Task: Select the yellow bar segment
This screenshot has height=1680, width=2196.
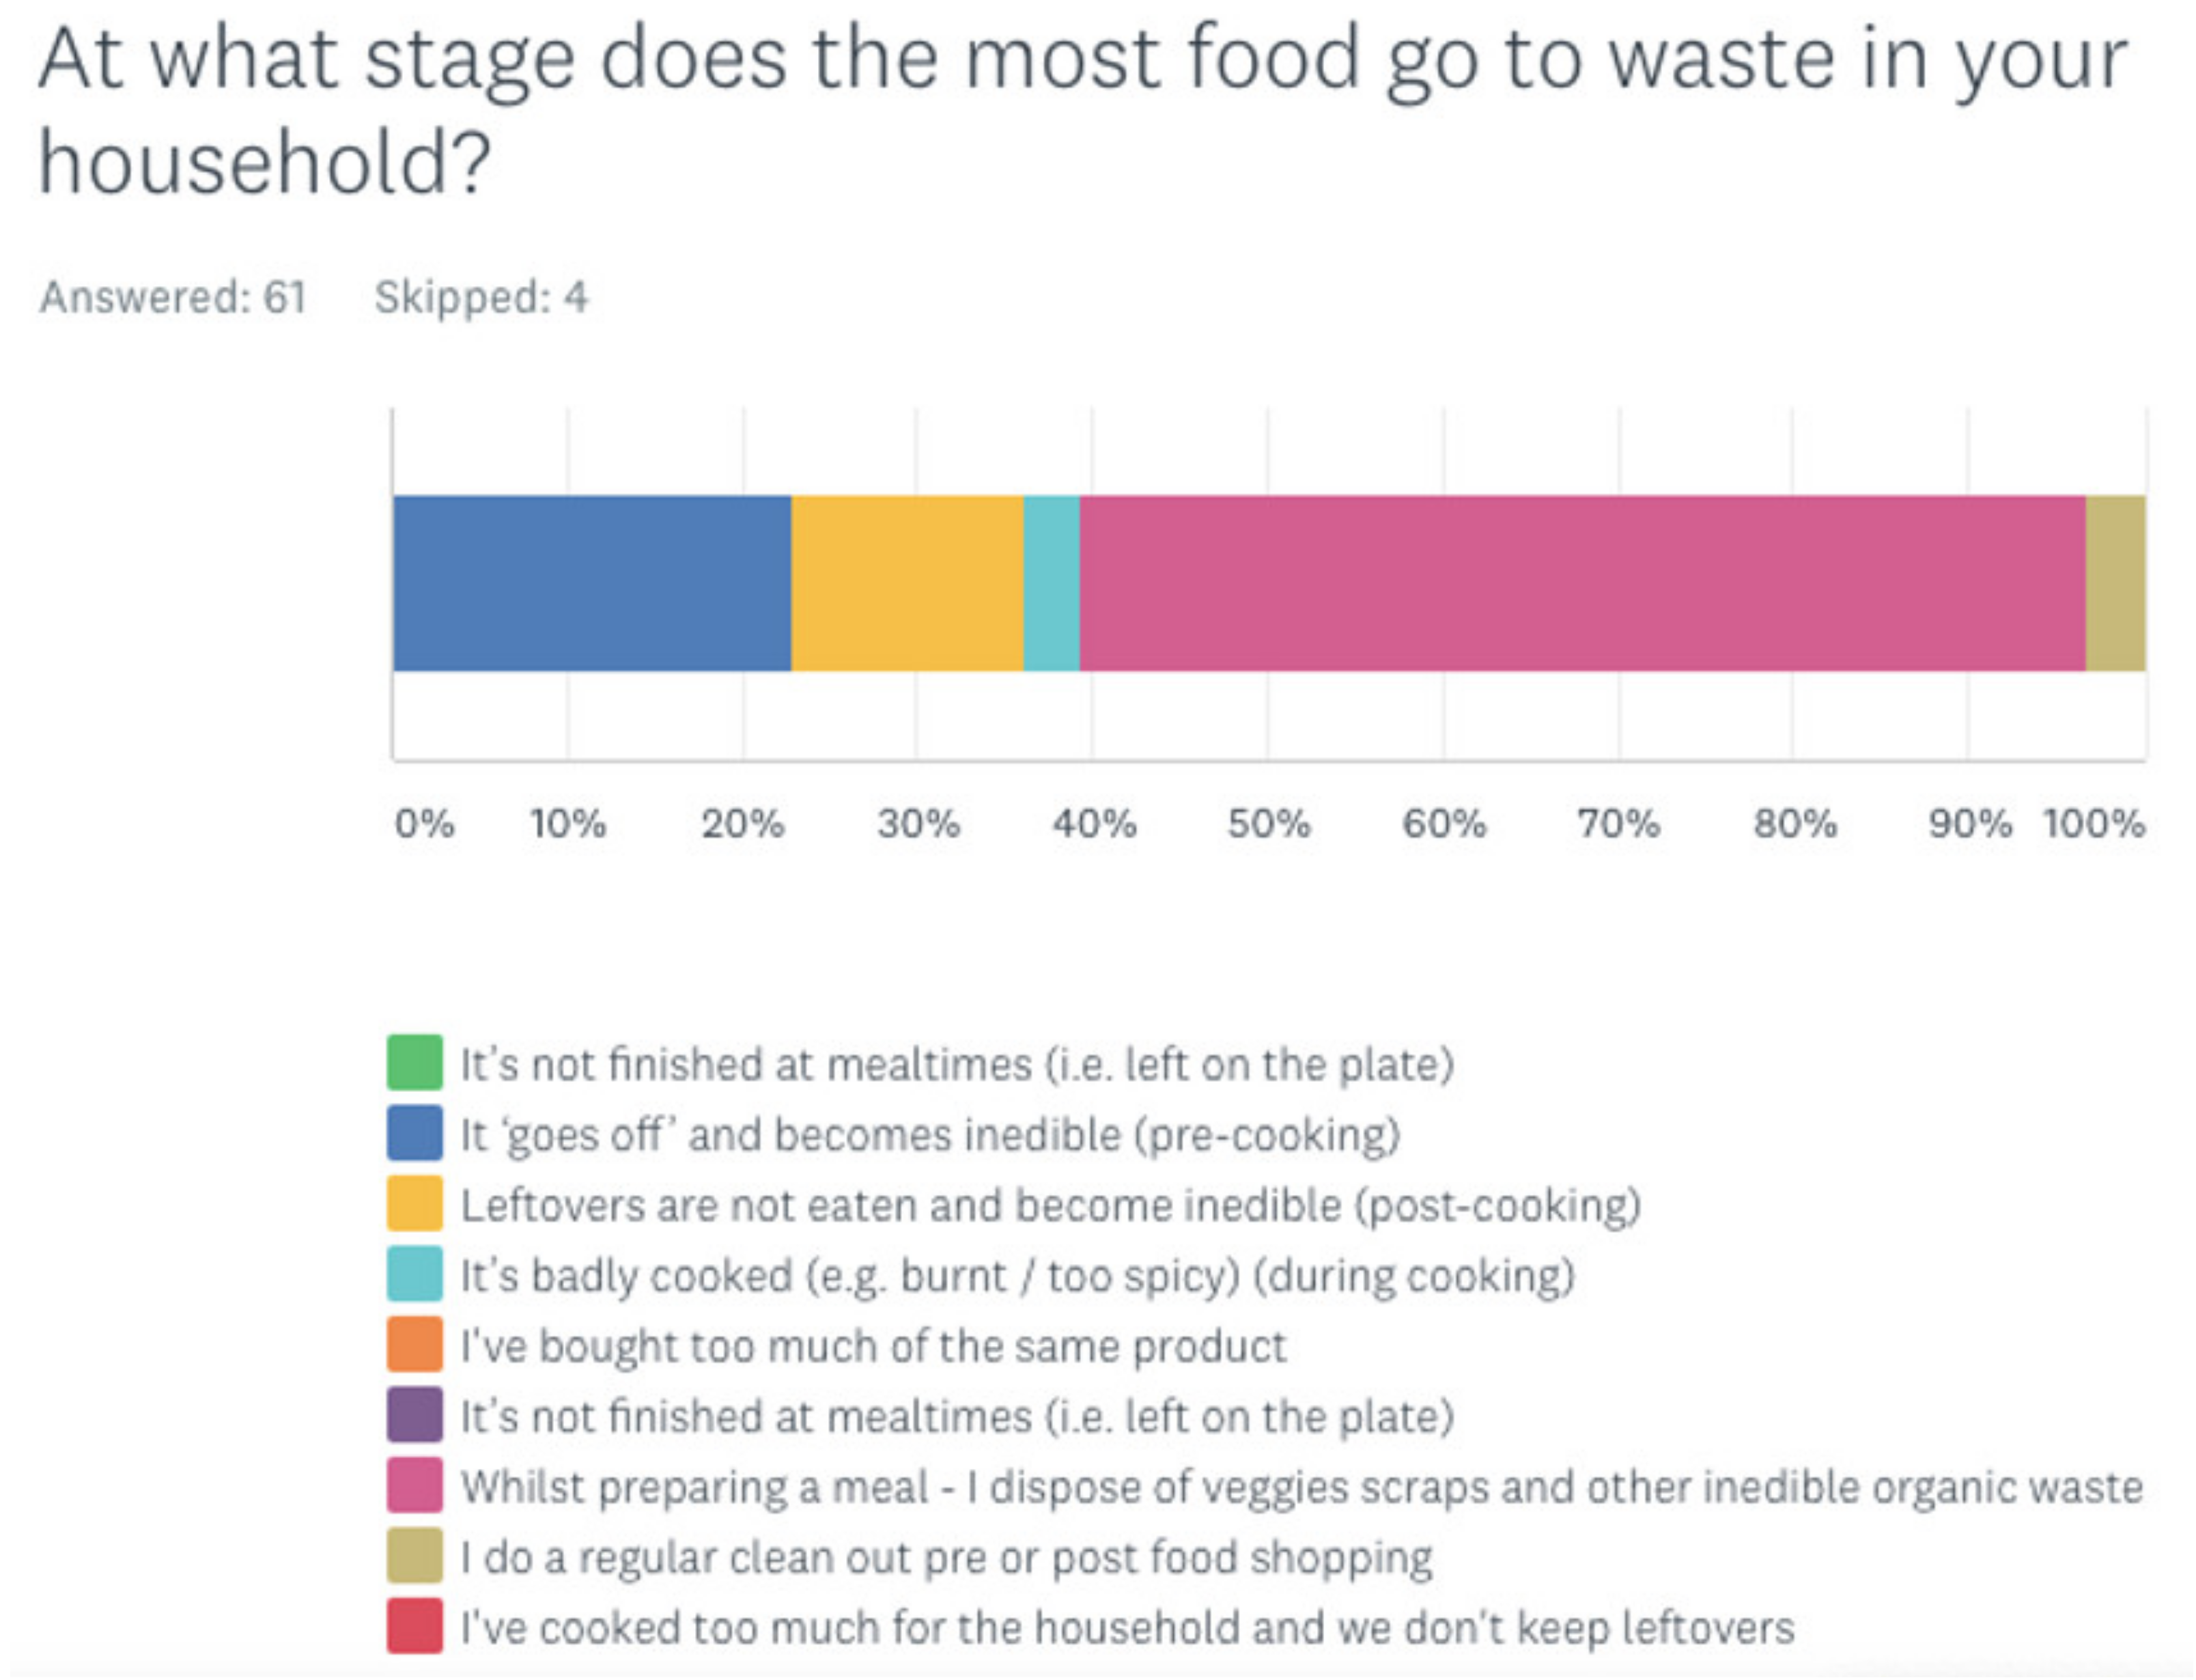Action: click(907, 583)
